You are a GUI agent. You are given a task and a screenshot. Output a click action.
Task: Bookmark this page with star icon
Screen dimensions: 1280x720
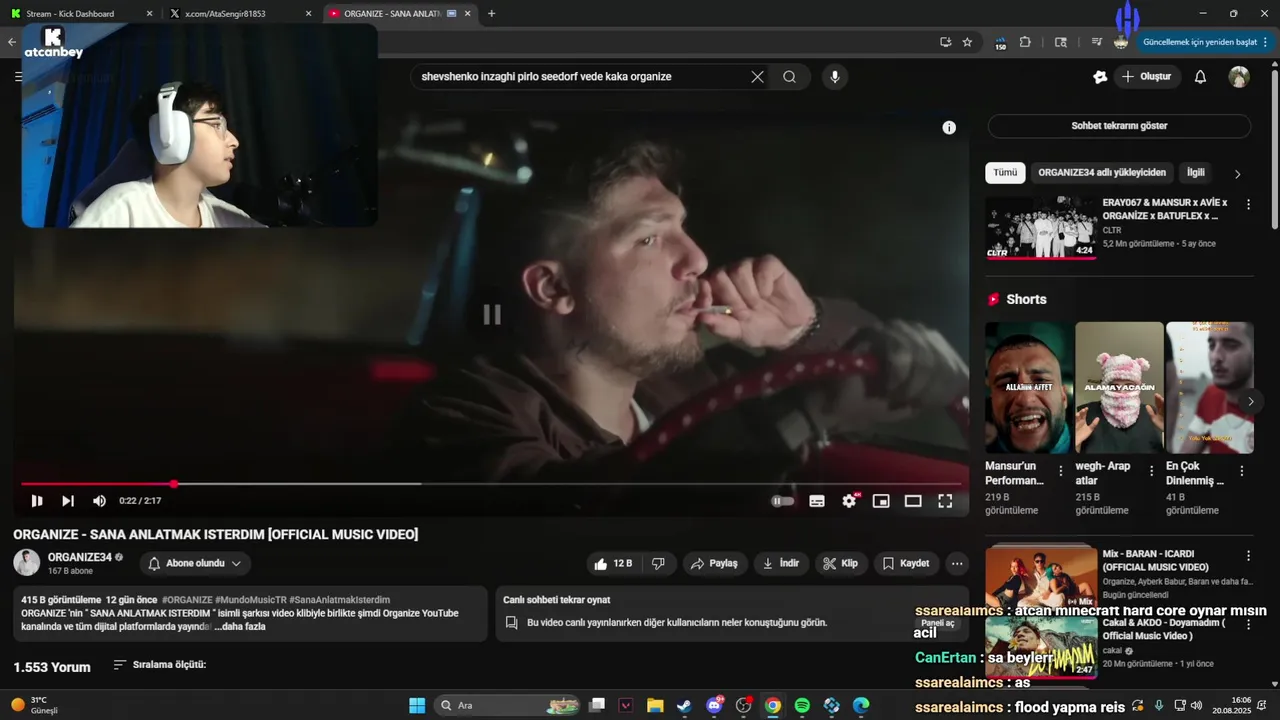click(967, 42)
